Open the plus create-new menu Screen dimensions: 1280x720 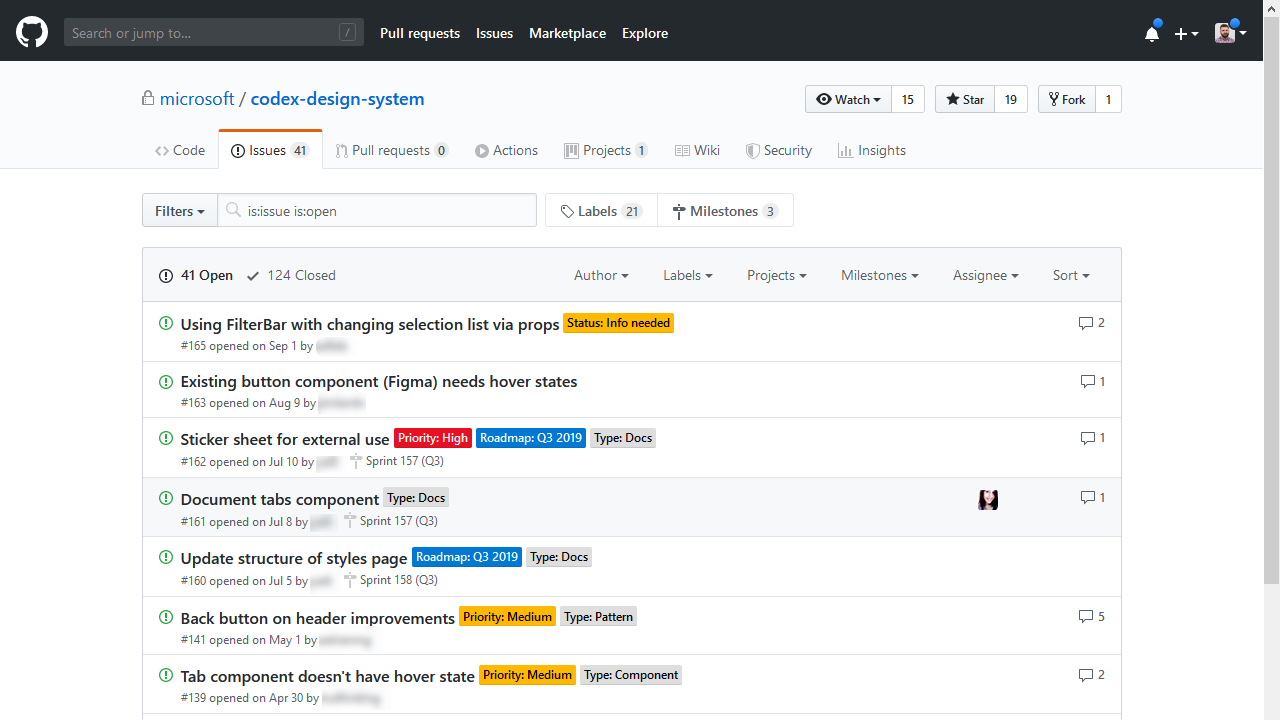(x=1186, y=33)
